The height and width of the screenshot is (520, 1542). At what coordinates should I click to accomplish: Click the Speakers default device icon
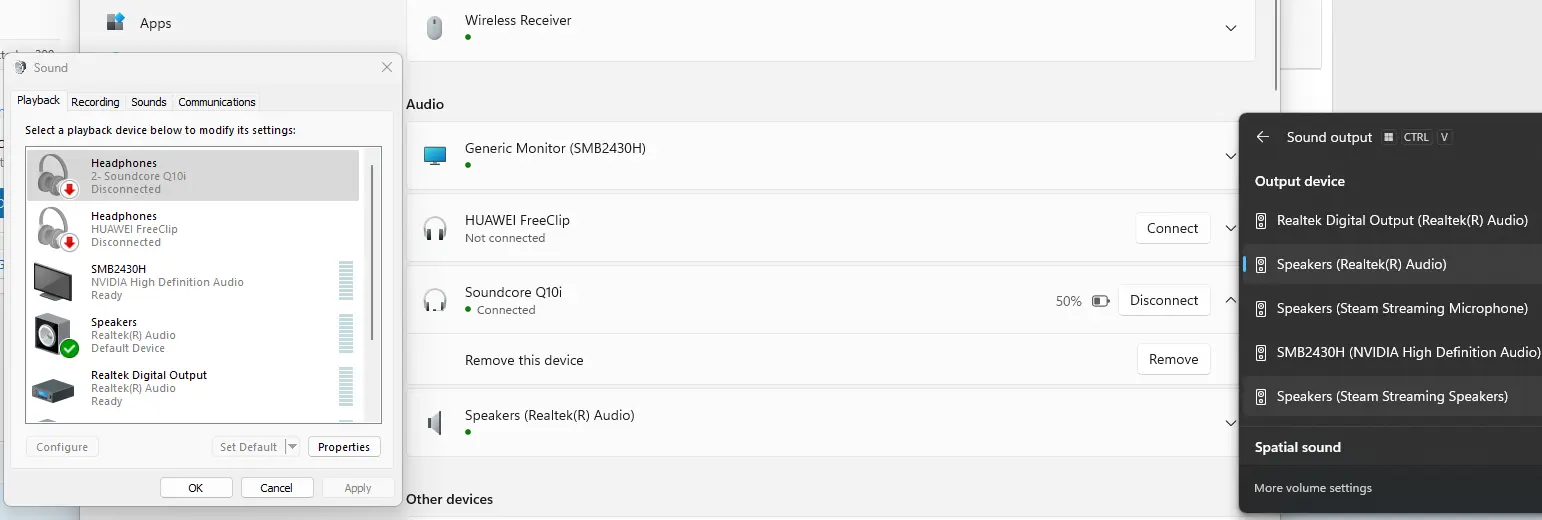56,334
